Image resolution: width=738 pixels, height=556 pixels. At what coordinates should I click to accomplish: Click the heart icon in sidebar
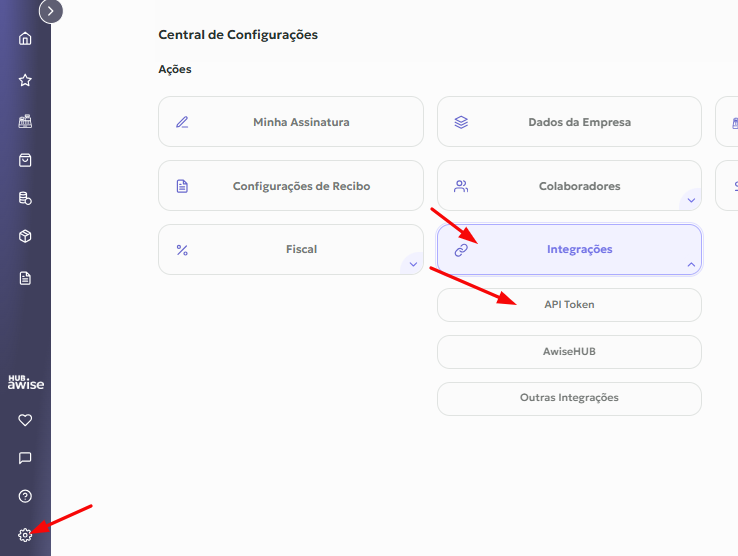(25, 419)
